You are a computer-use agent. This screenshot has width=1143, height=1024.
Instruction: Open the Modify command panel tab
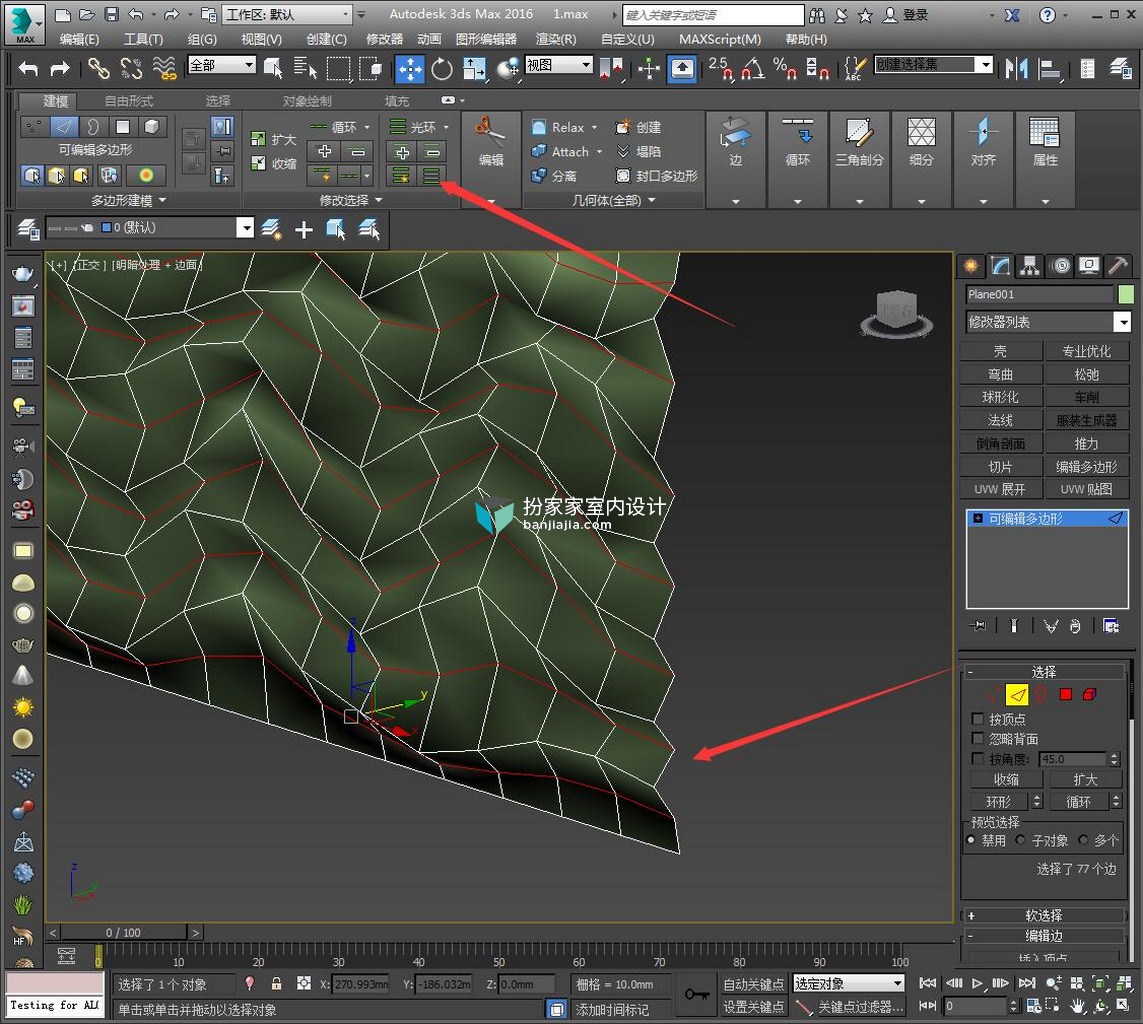click(x=1000, y=266)
